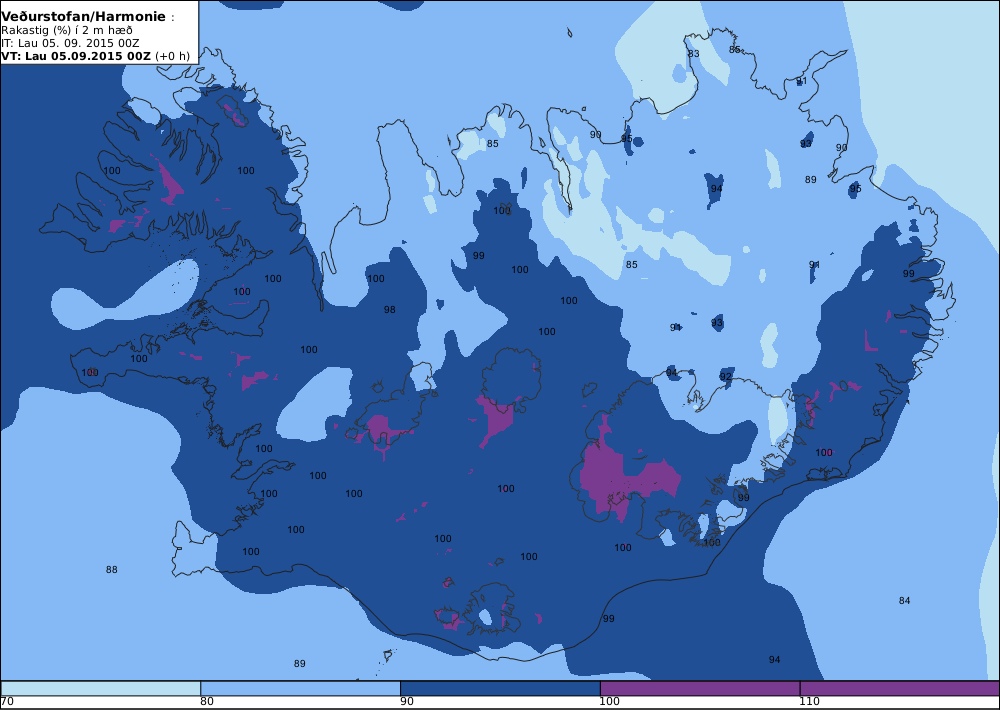The image size is (1000, 710).
Task: Click the 'IT: Lau 05. 09. 2015 00Z' line
Action: coord(70,43)
